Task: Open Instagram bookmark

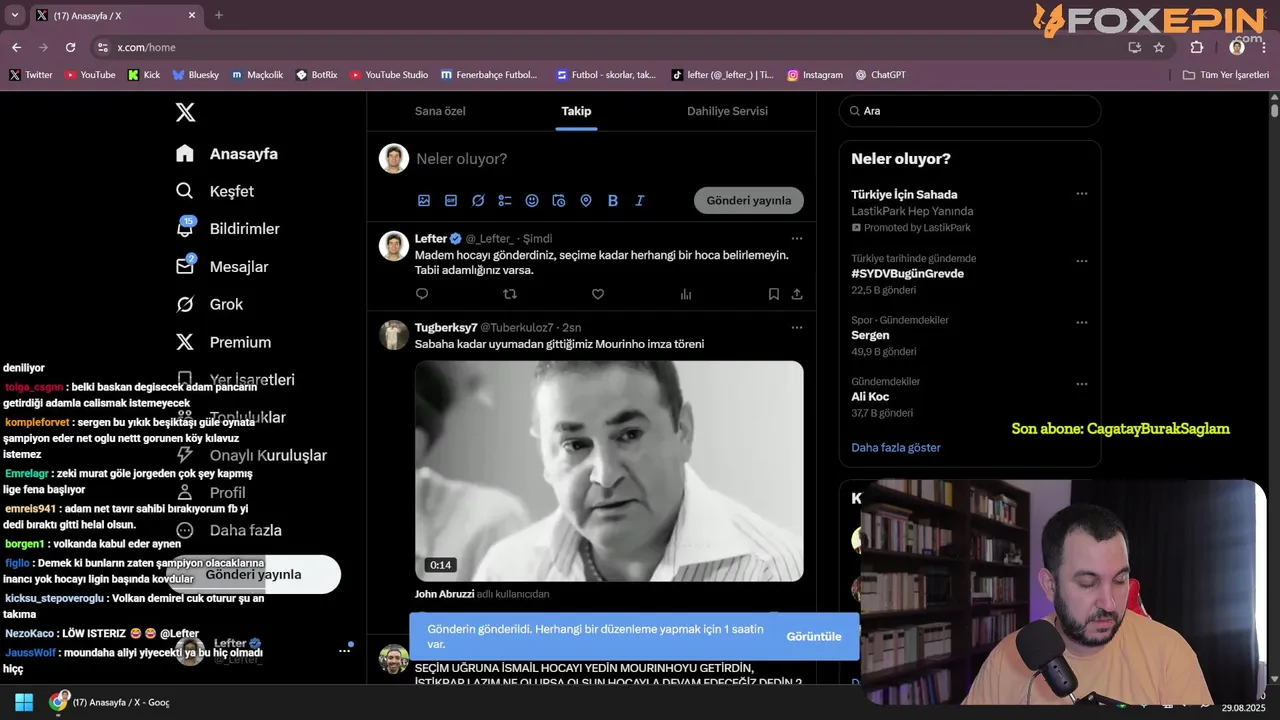Action: tap(815, 75)
